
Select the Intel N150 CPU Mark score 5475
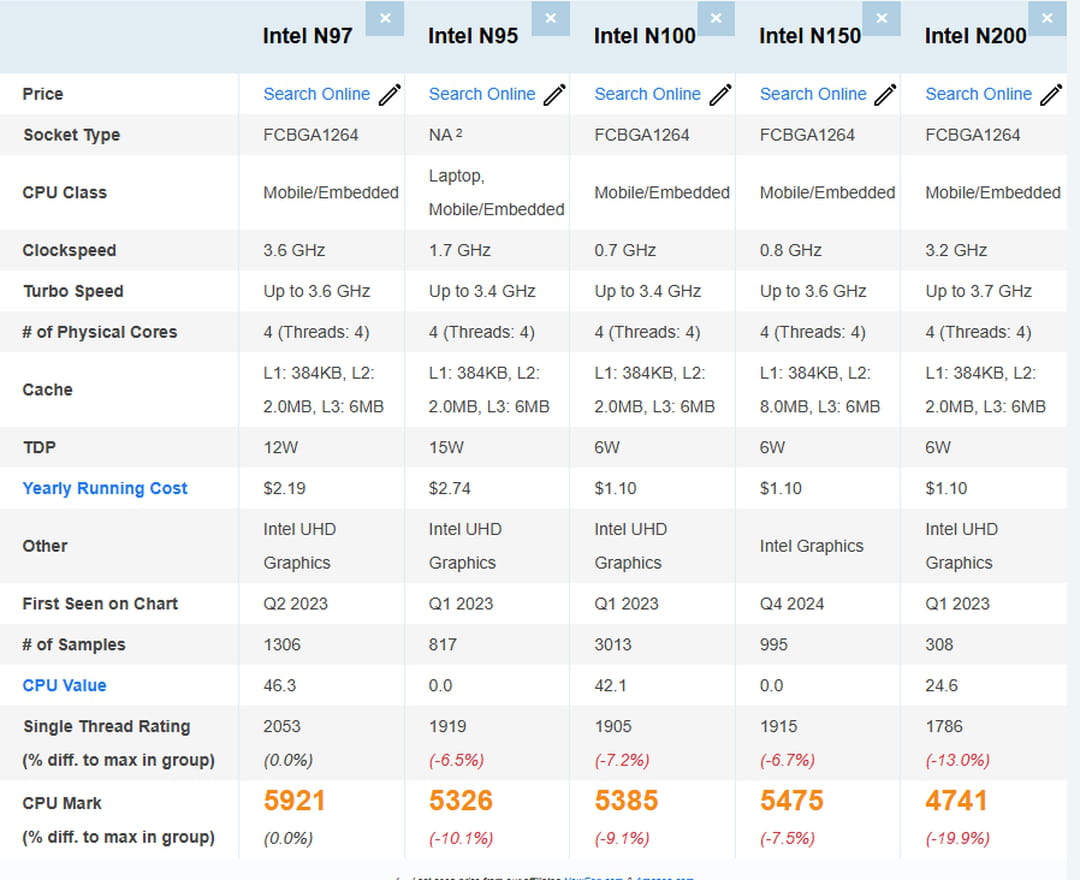(x=791, y=801)
